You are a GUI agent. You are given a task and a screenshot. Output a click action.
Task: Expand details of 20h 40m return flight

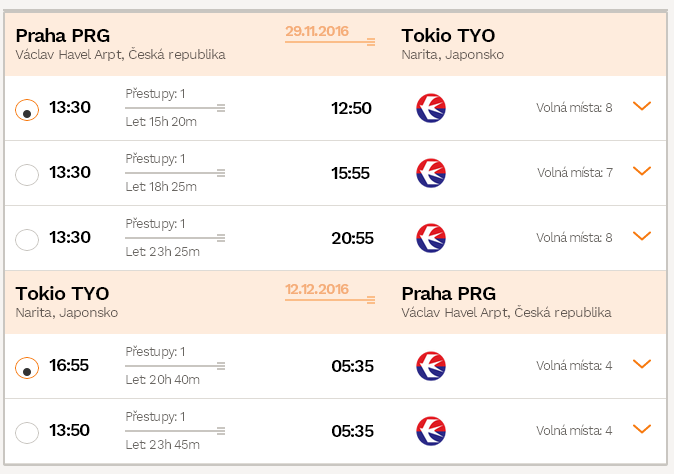coord(642,364)
